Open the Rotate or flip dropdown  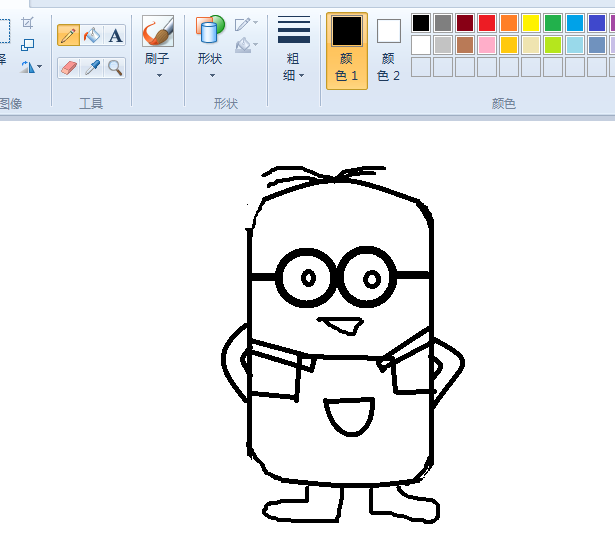pos(31,67)
